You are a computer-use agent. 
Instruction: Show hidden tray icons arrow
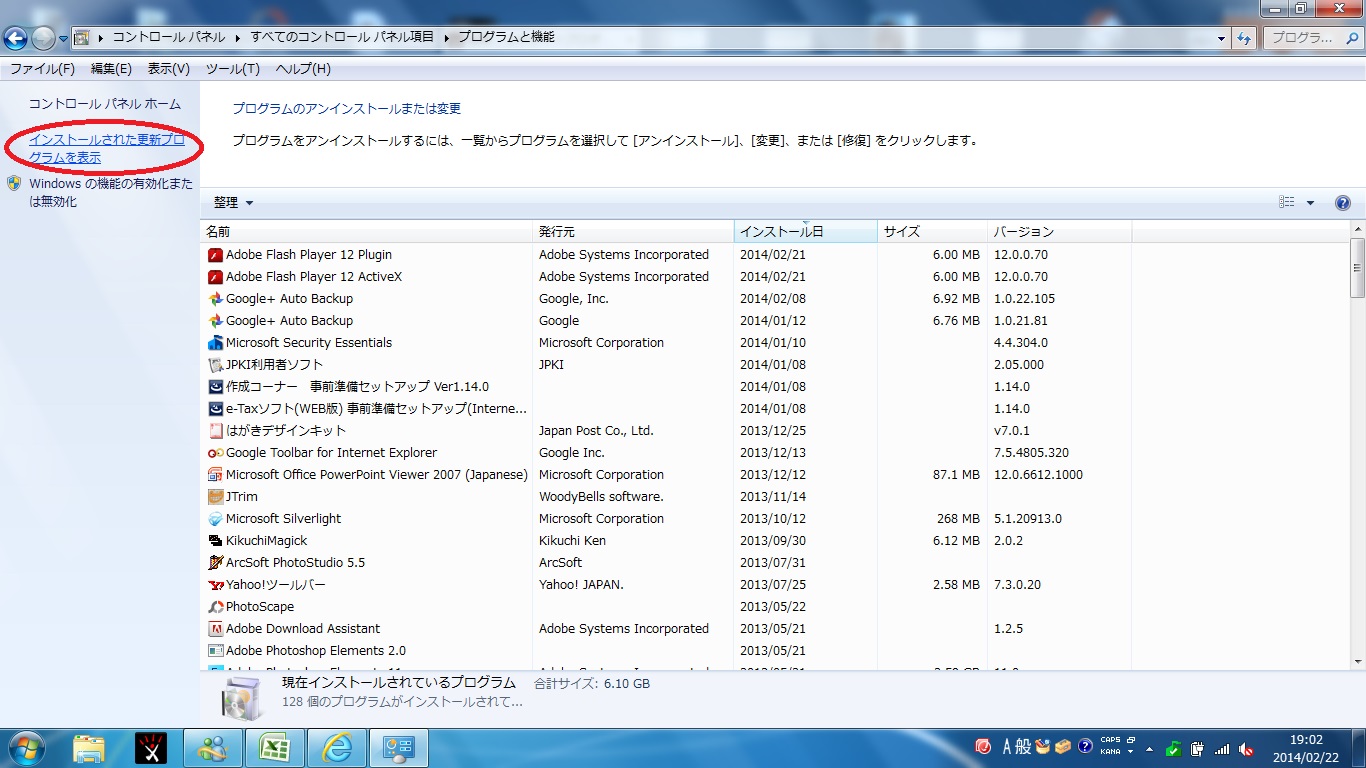(1149, 748)
